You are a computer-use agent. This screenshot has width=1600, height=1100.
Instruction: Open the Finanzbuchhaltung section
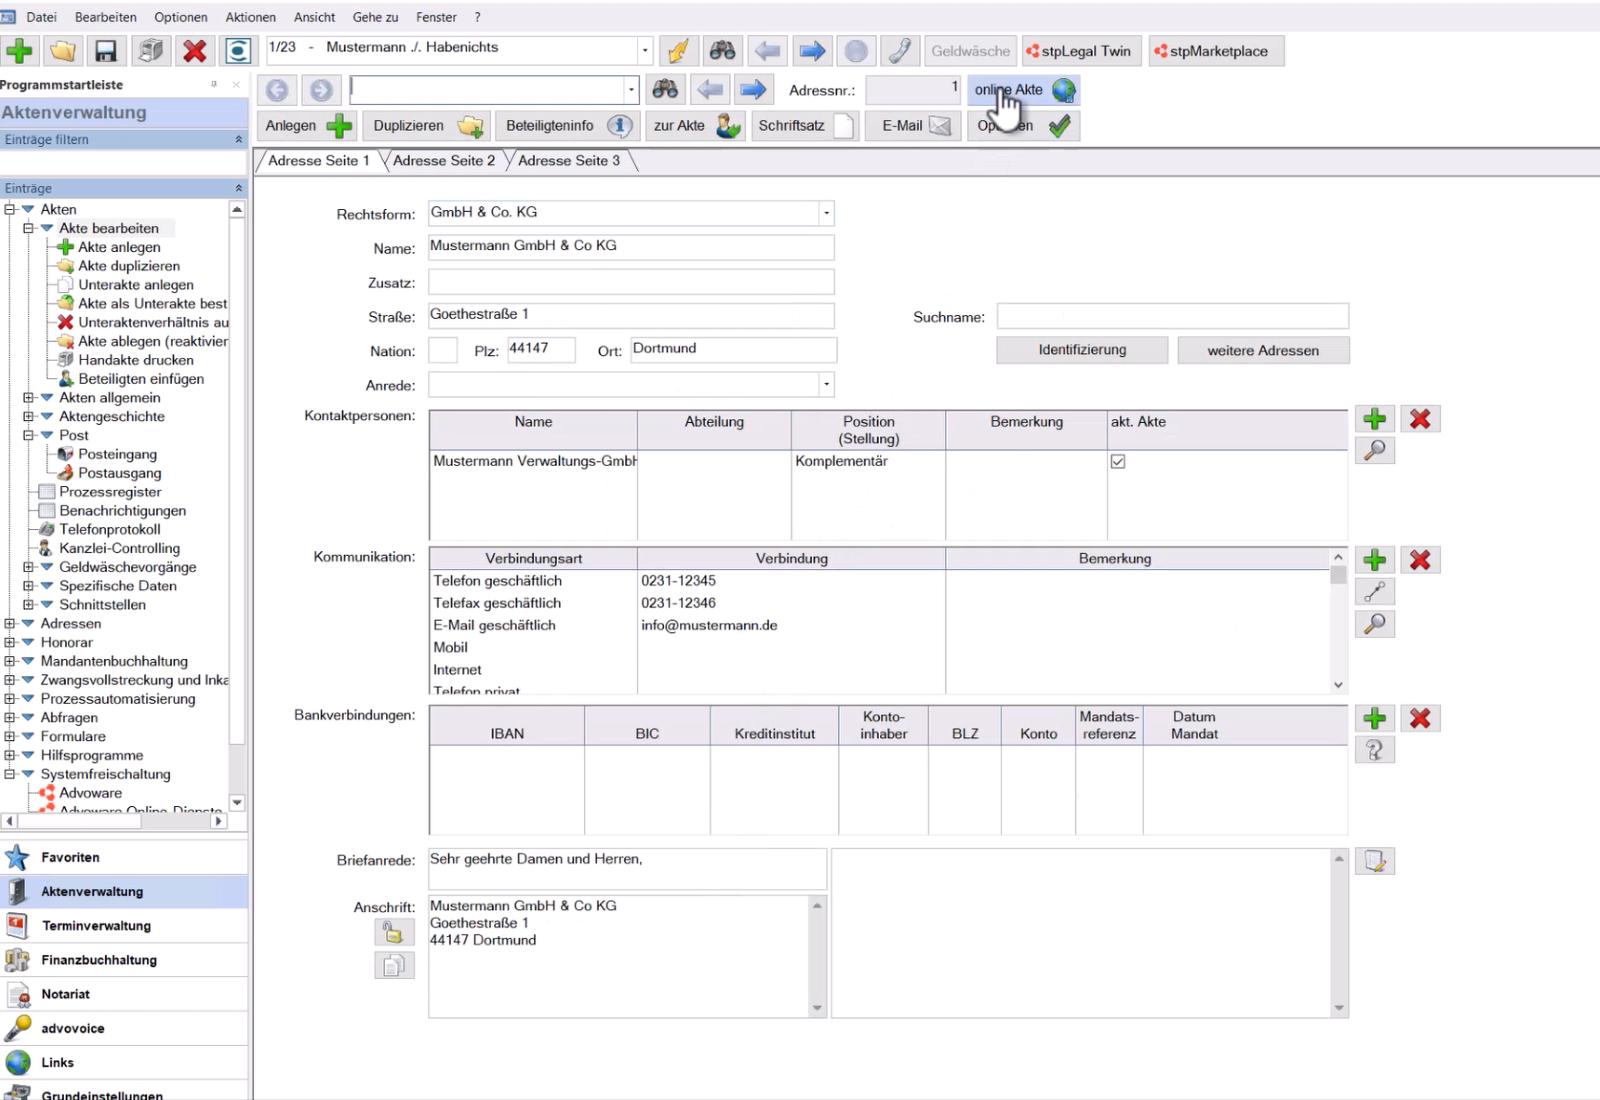pos(124,960)
